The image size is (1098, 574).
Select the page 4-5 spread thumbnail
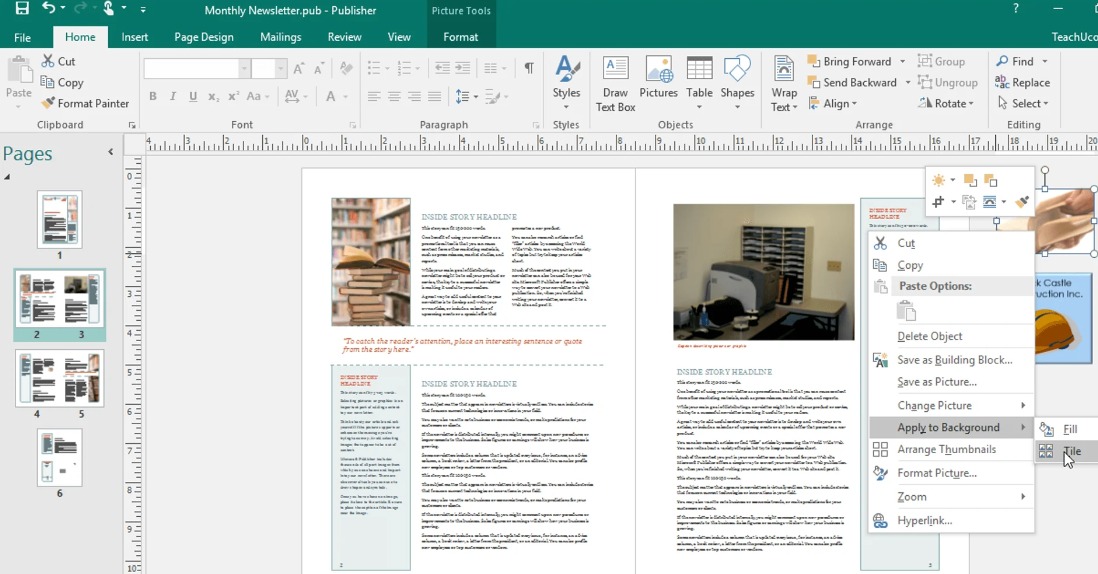[59, 378]
